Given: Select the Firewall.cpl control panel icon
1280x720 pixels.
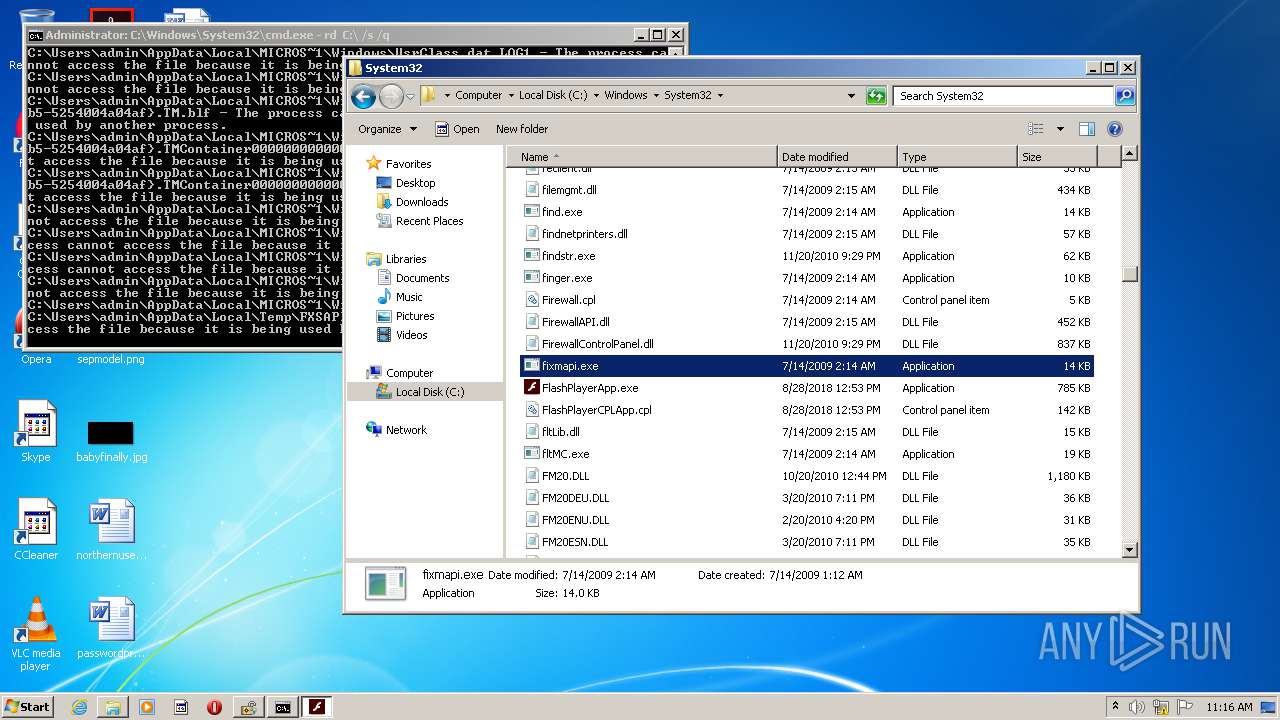Looking at the screenshot, I should (x=532, y=300).
